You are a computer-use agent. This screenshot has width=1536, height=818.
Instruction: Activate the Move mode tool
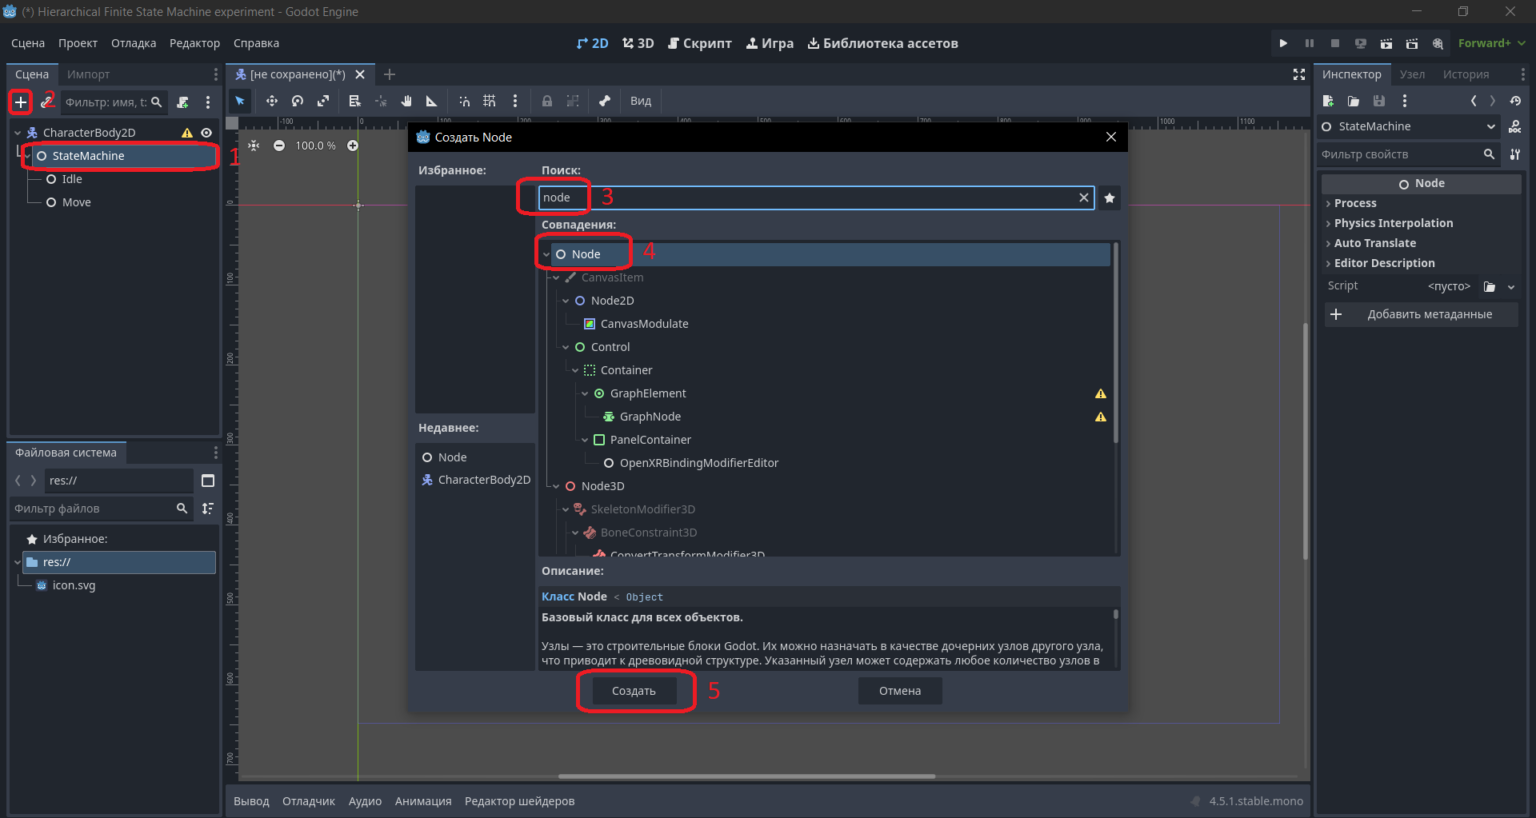[271, 101]
